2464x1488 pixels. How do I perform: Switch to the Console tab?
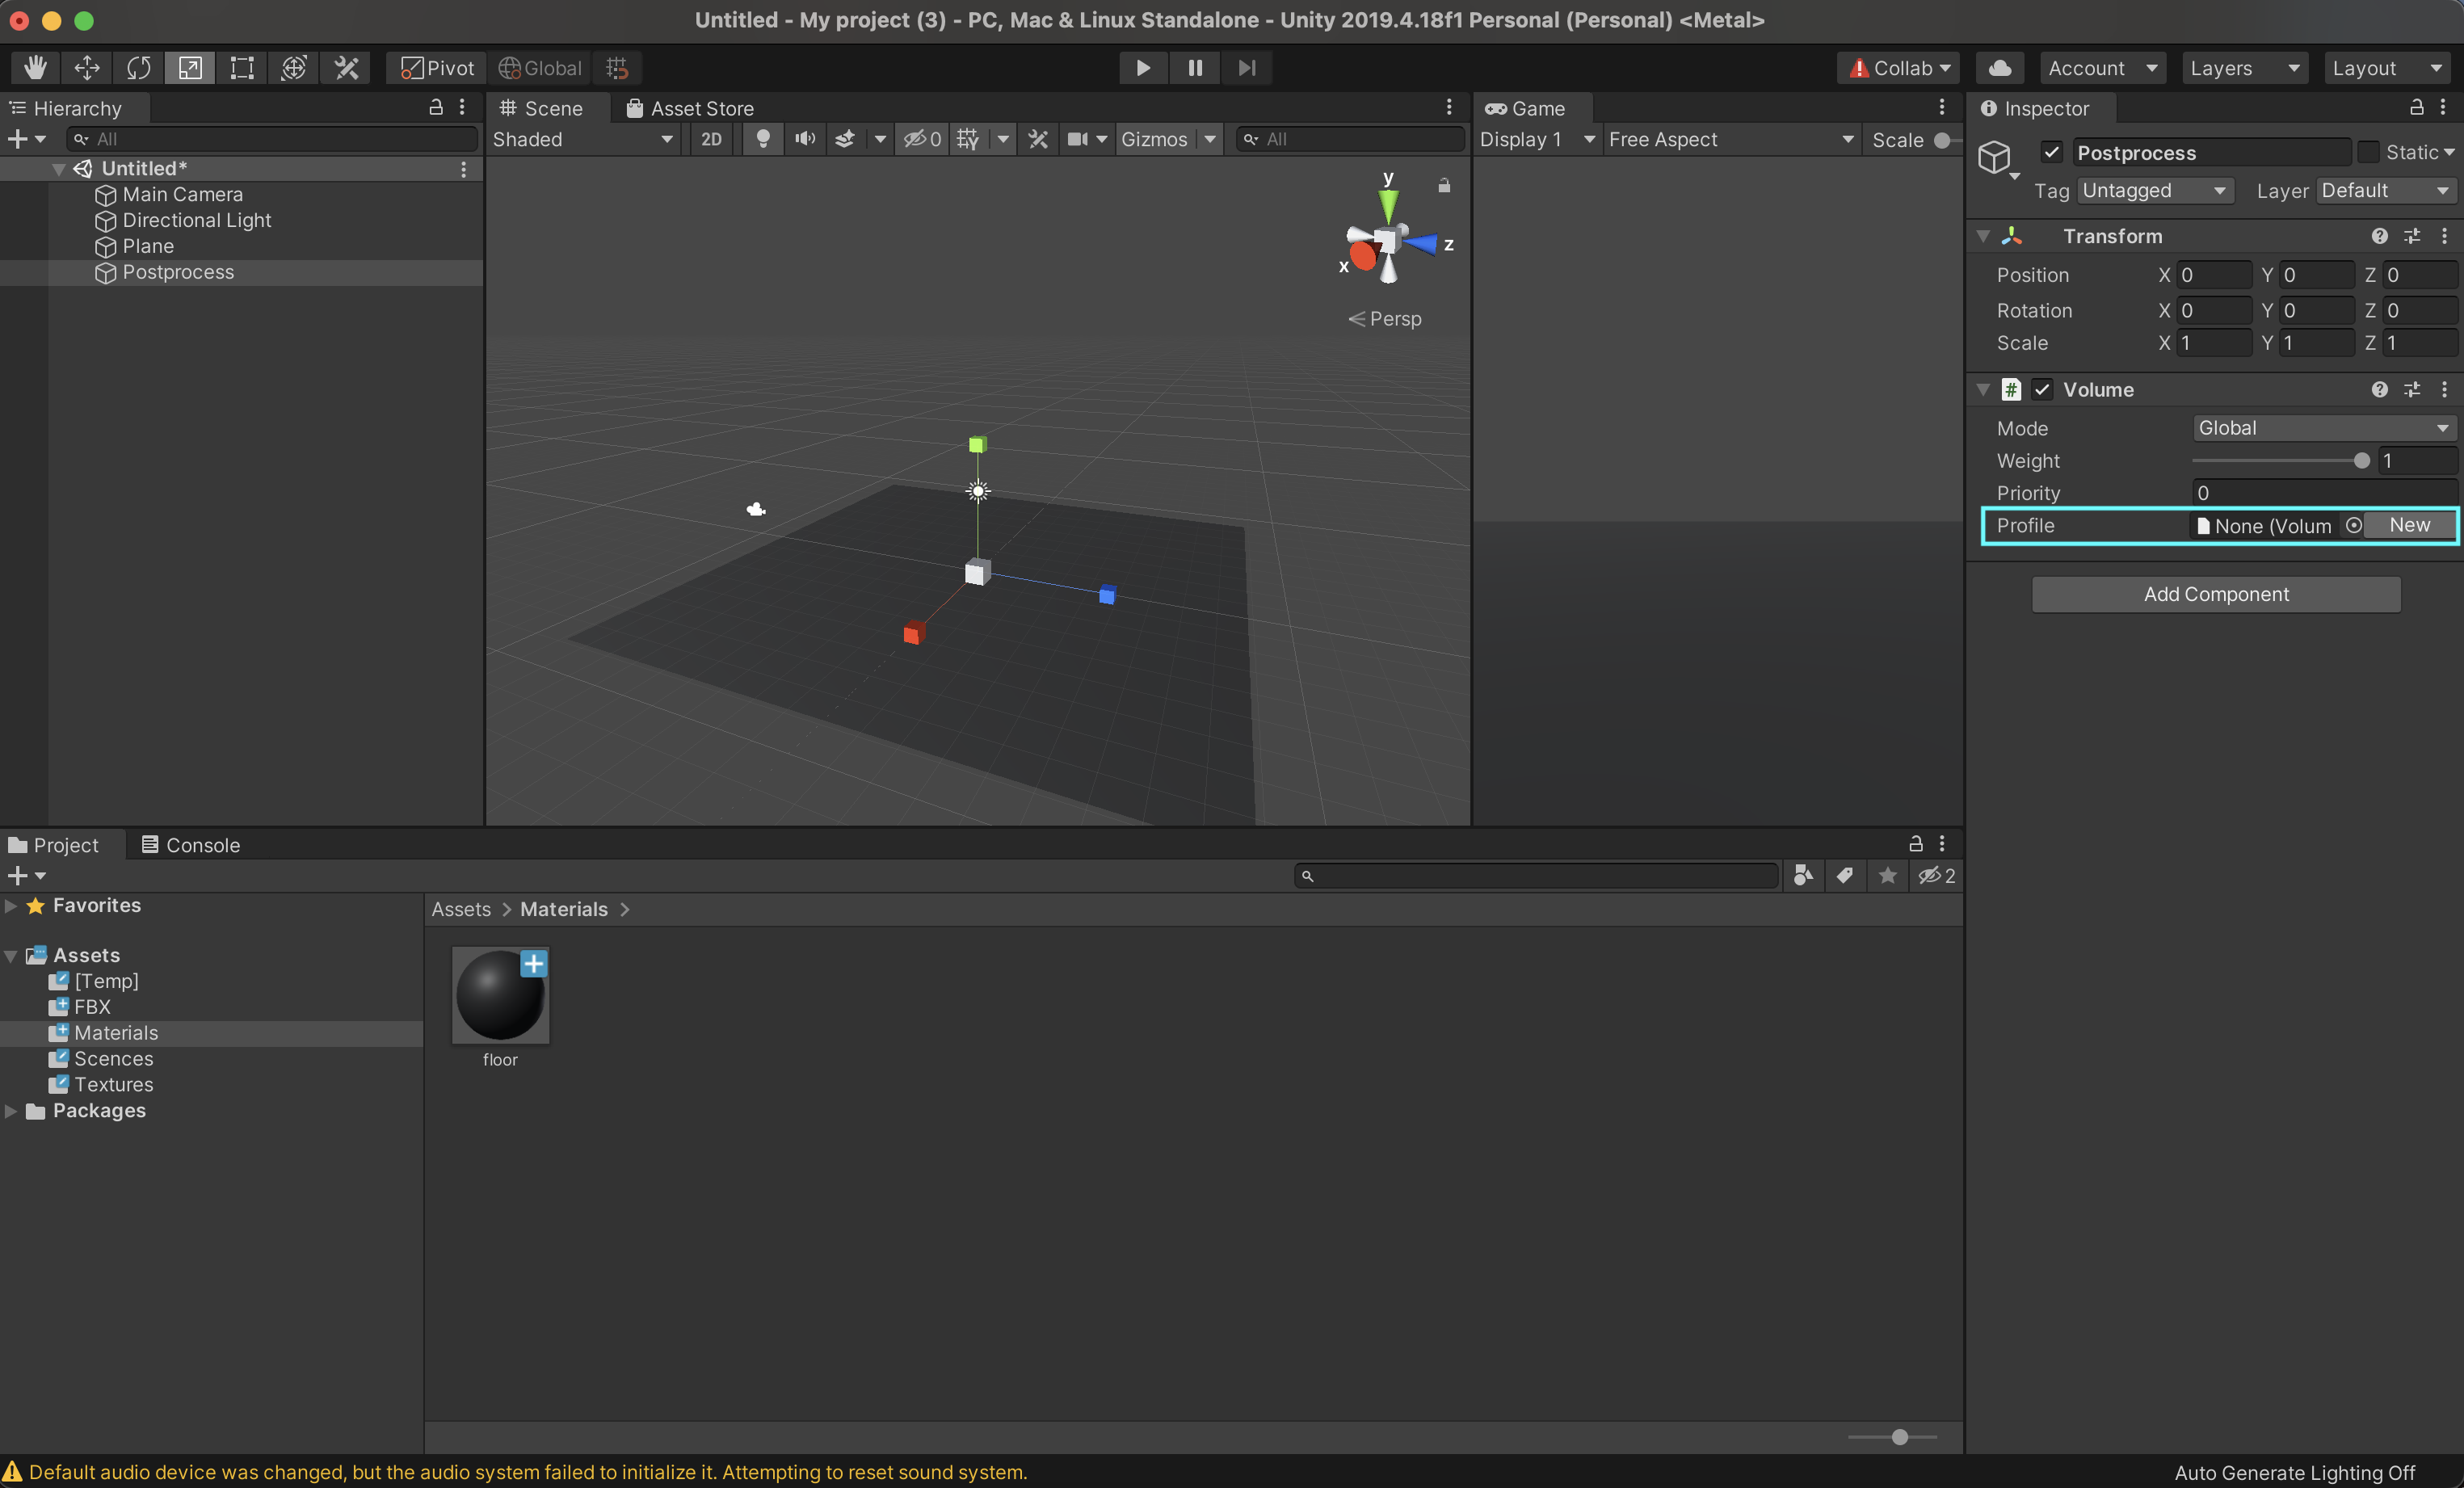tap(191, 845)
